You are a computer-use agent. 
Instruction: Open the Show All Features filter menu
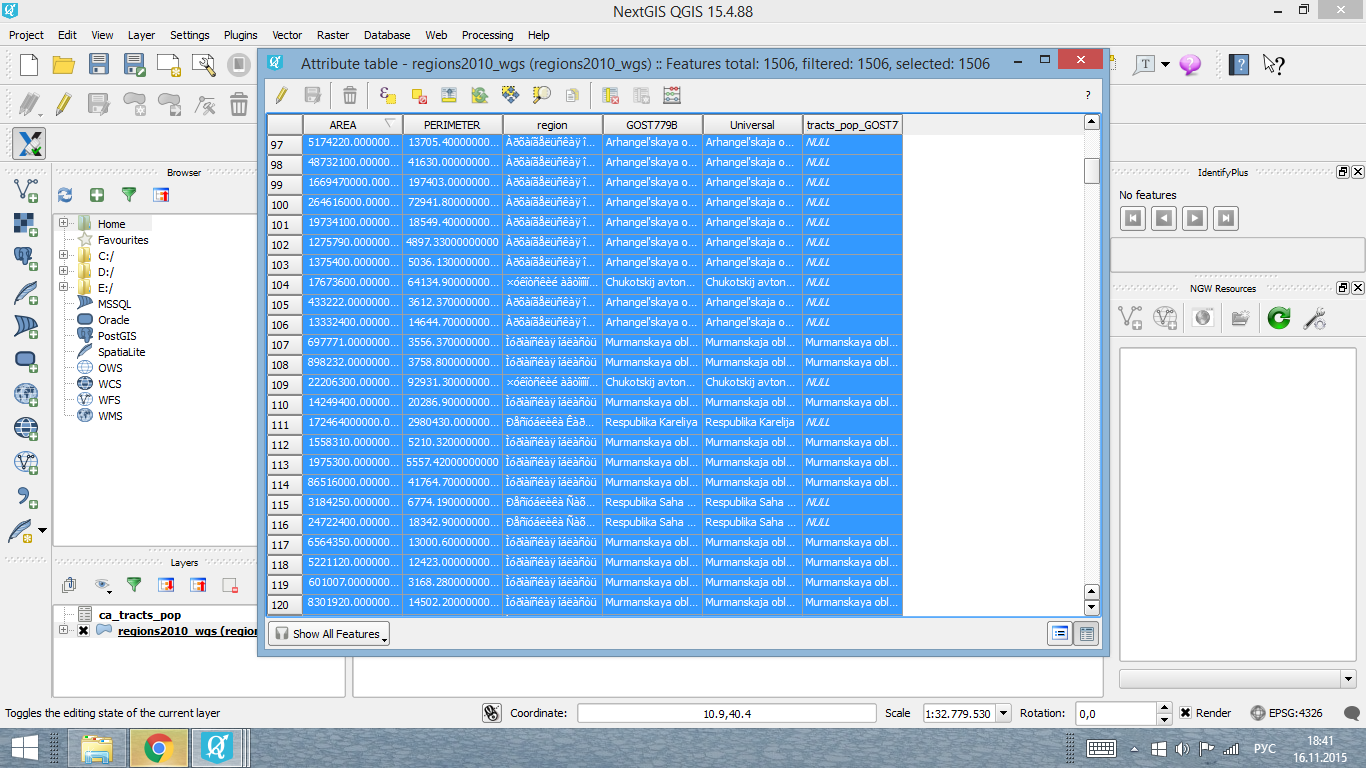coord(327,633)
